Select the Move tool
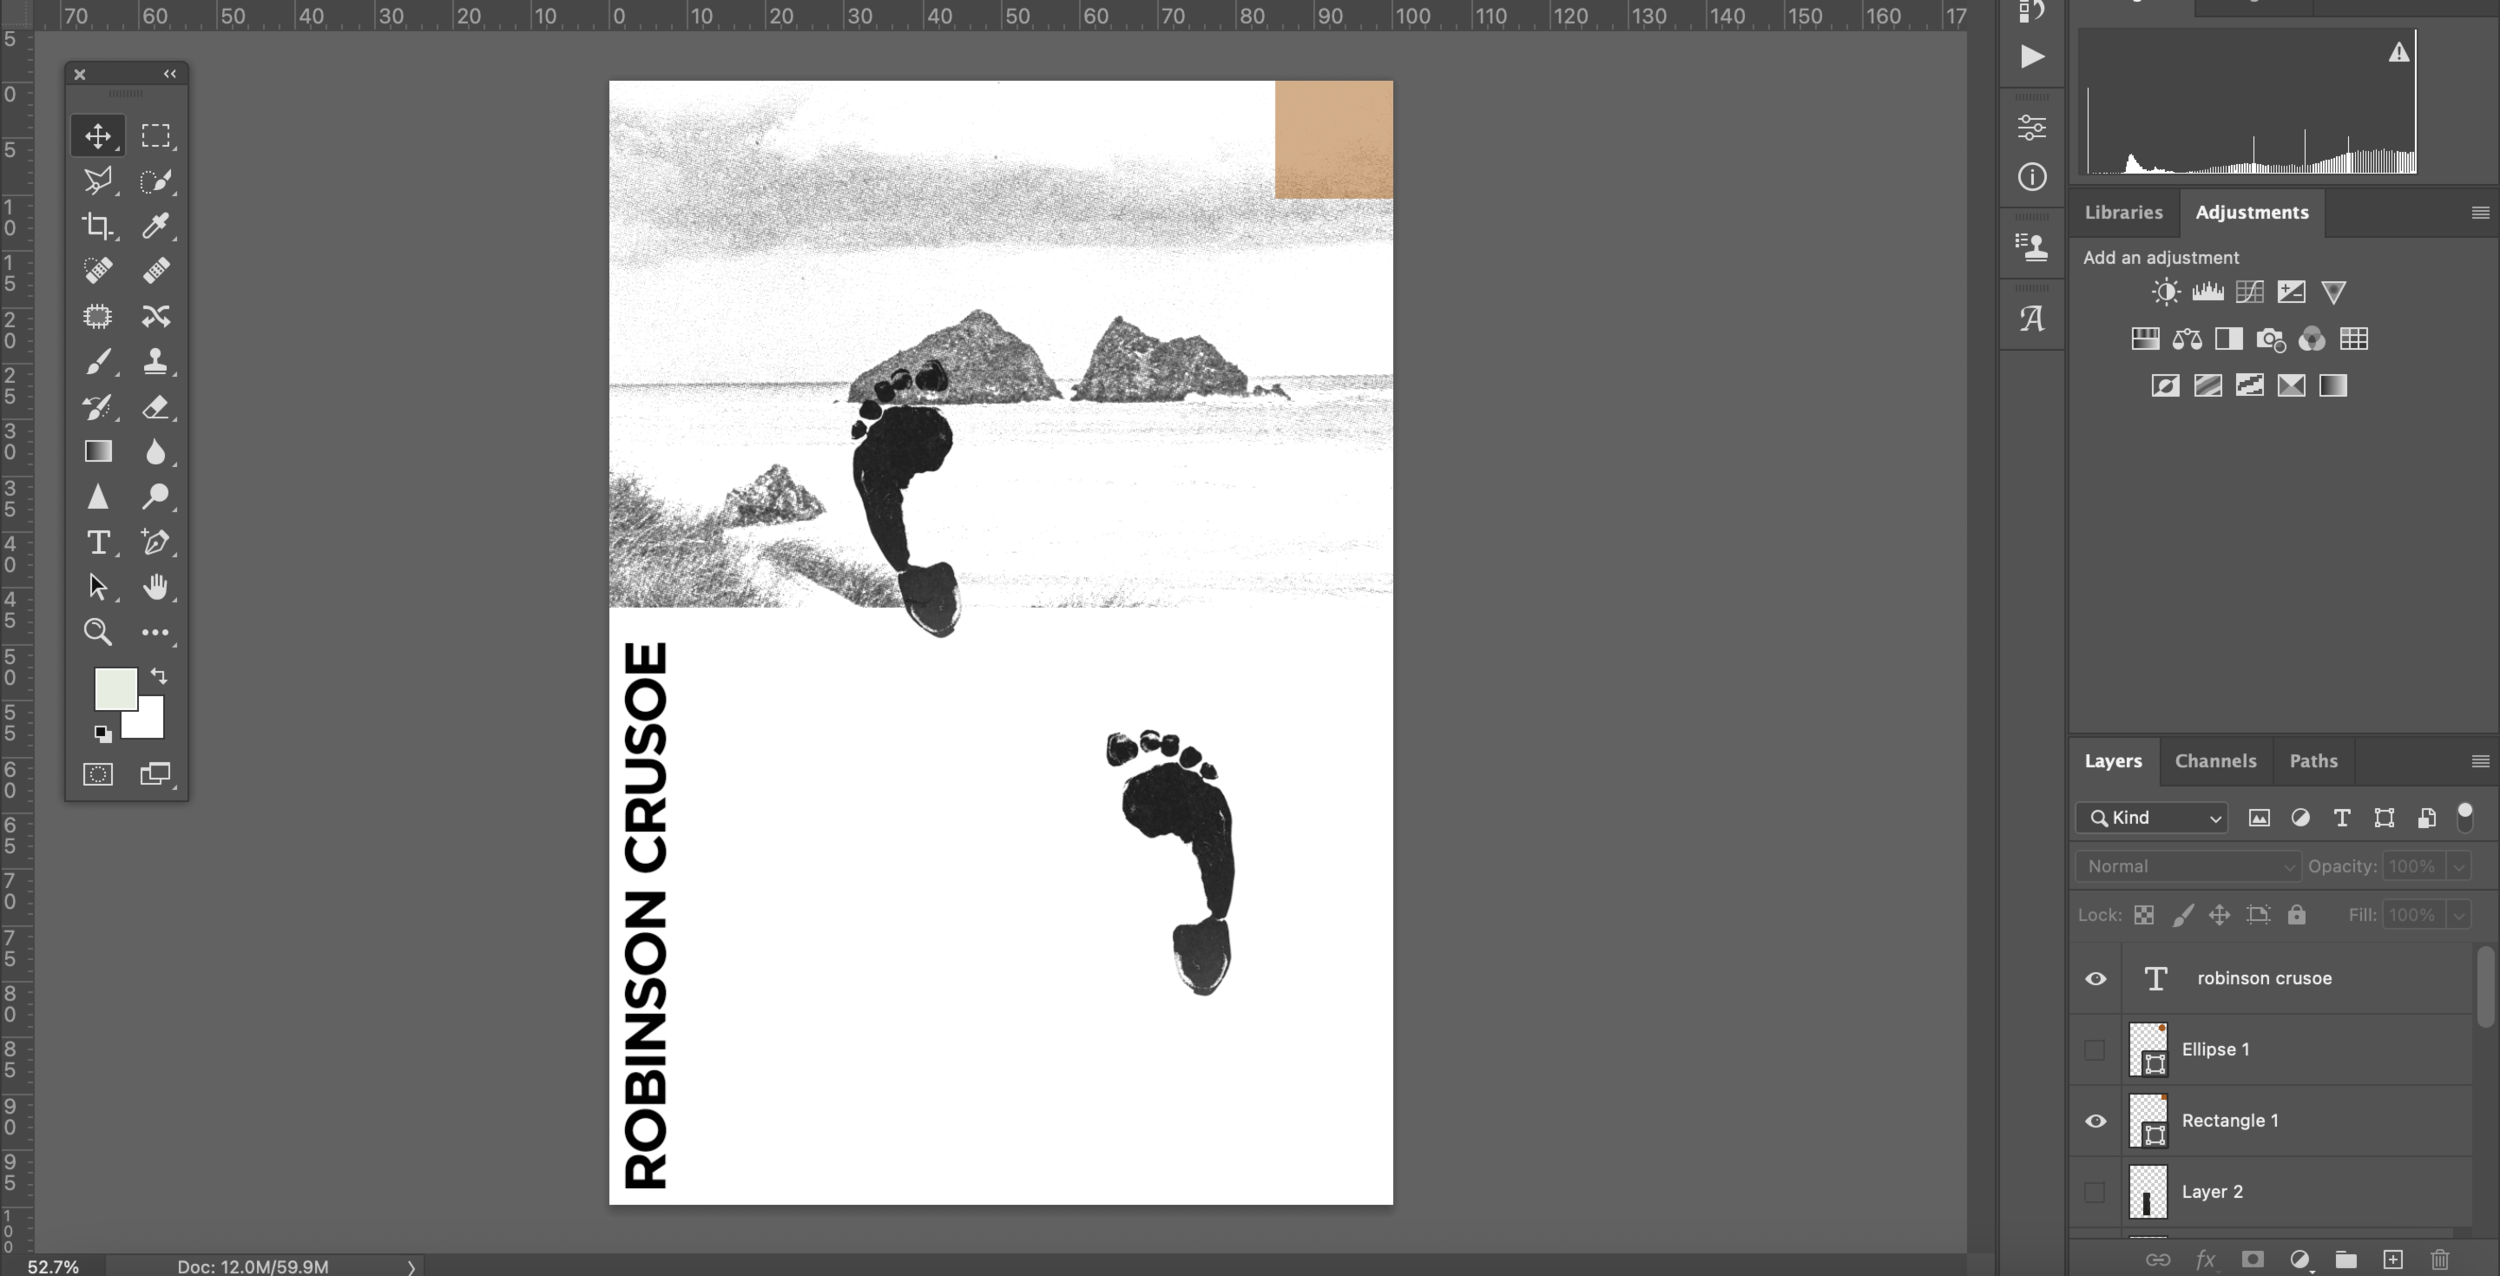The height and width of the screenshot is (1276, 2500). pos(98,136)
